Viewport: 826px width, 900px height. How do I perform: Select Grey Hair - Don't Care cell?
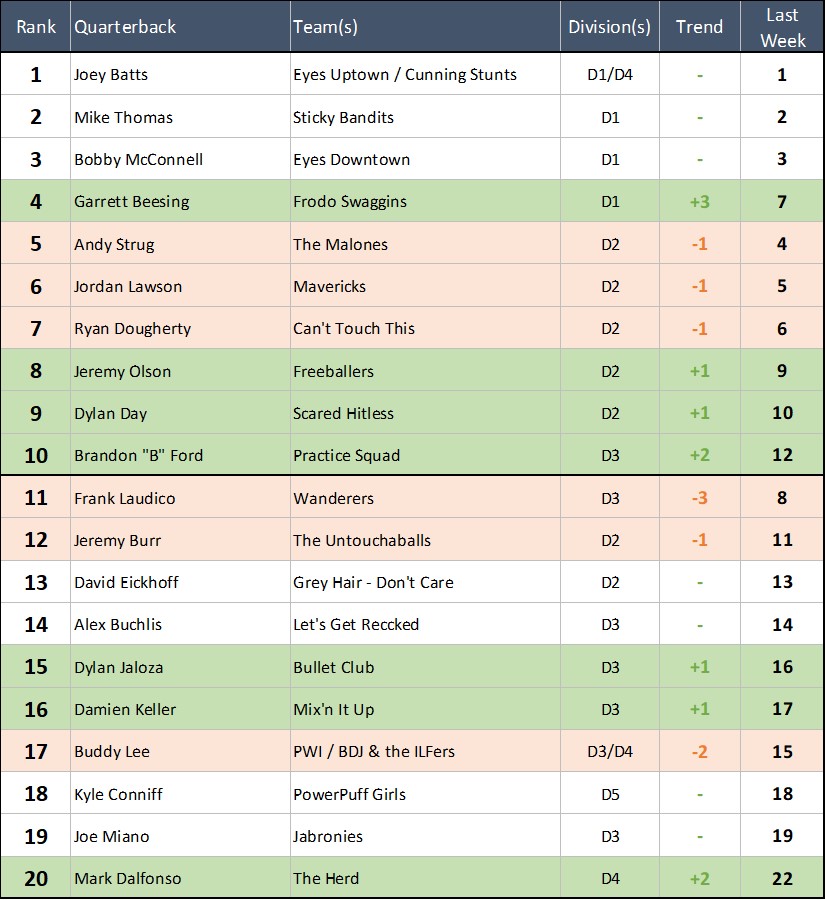[373, 583]
